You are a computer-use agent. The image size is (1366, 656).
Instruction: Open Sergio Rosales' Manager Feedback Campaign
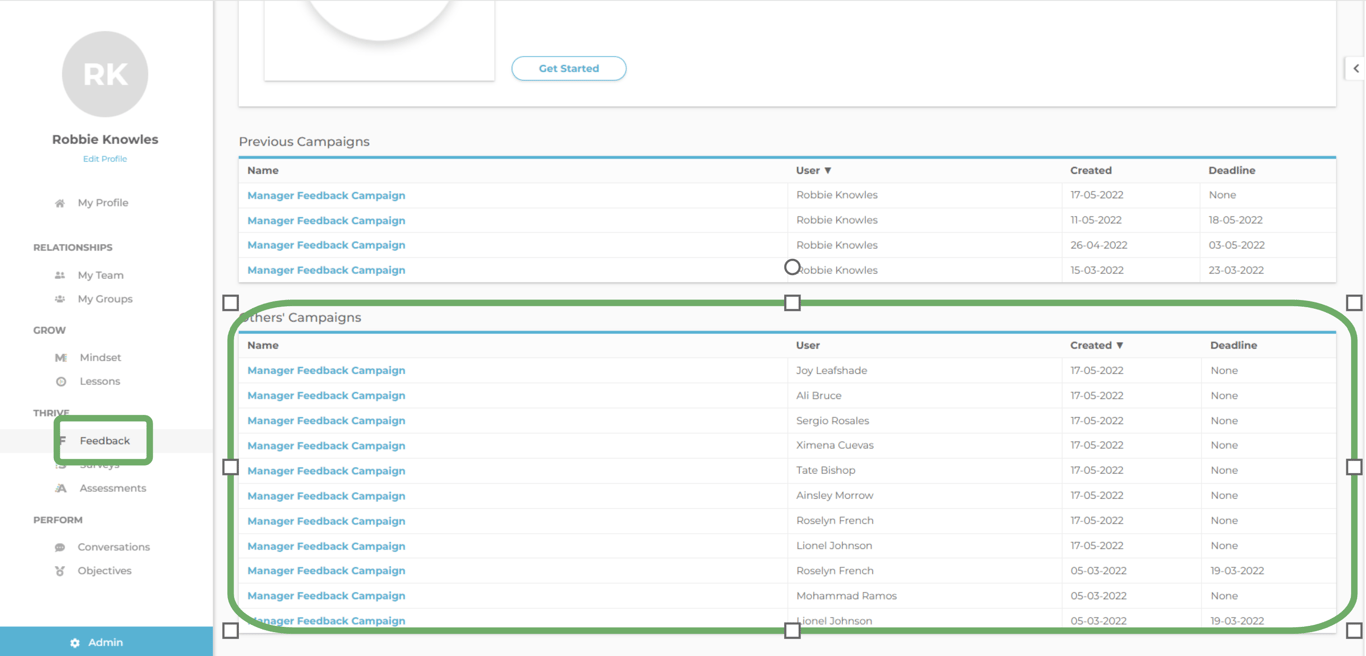(326, 421)
